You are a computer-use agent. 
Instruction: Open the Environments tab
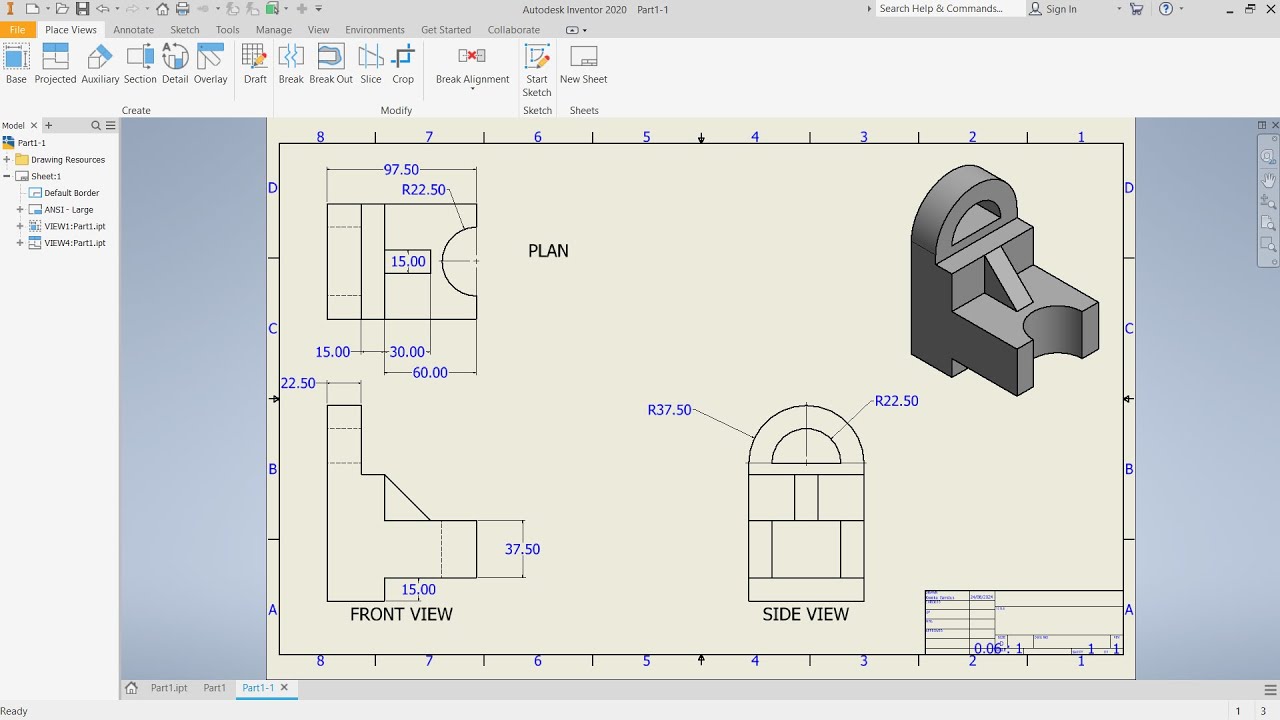(375, 30)
